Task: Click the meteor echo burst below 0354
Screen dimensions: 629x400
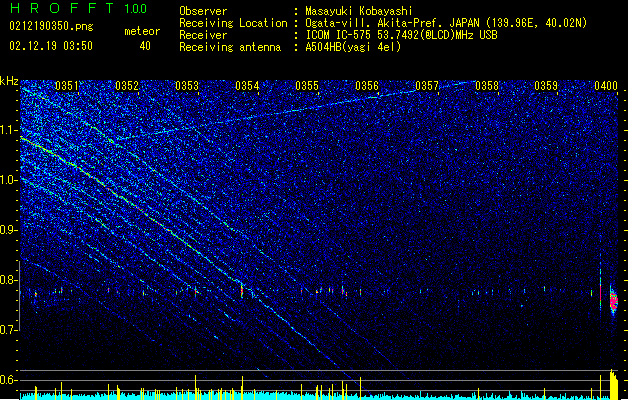Action: [242, 291]
